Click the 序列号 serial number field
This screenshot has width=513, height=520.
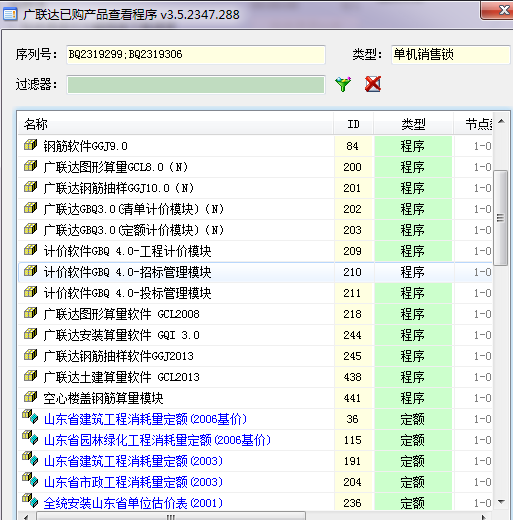tap(196, 54)
